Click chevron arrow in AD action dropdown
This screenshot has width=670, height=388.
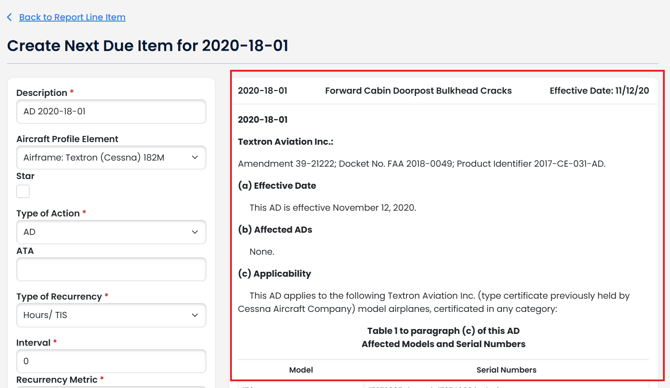coord(195,232)
